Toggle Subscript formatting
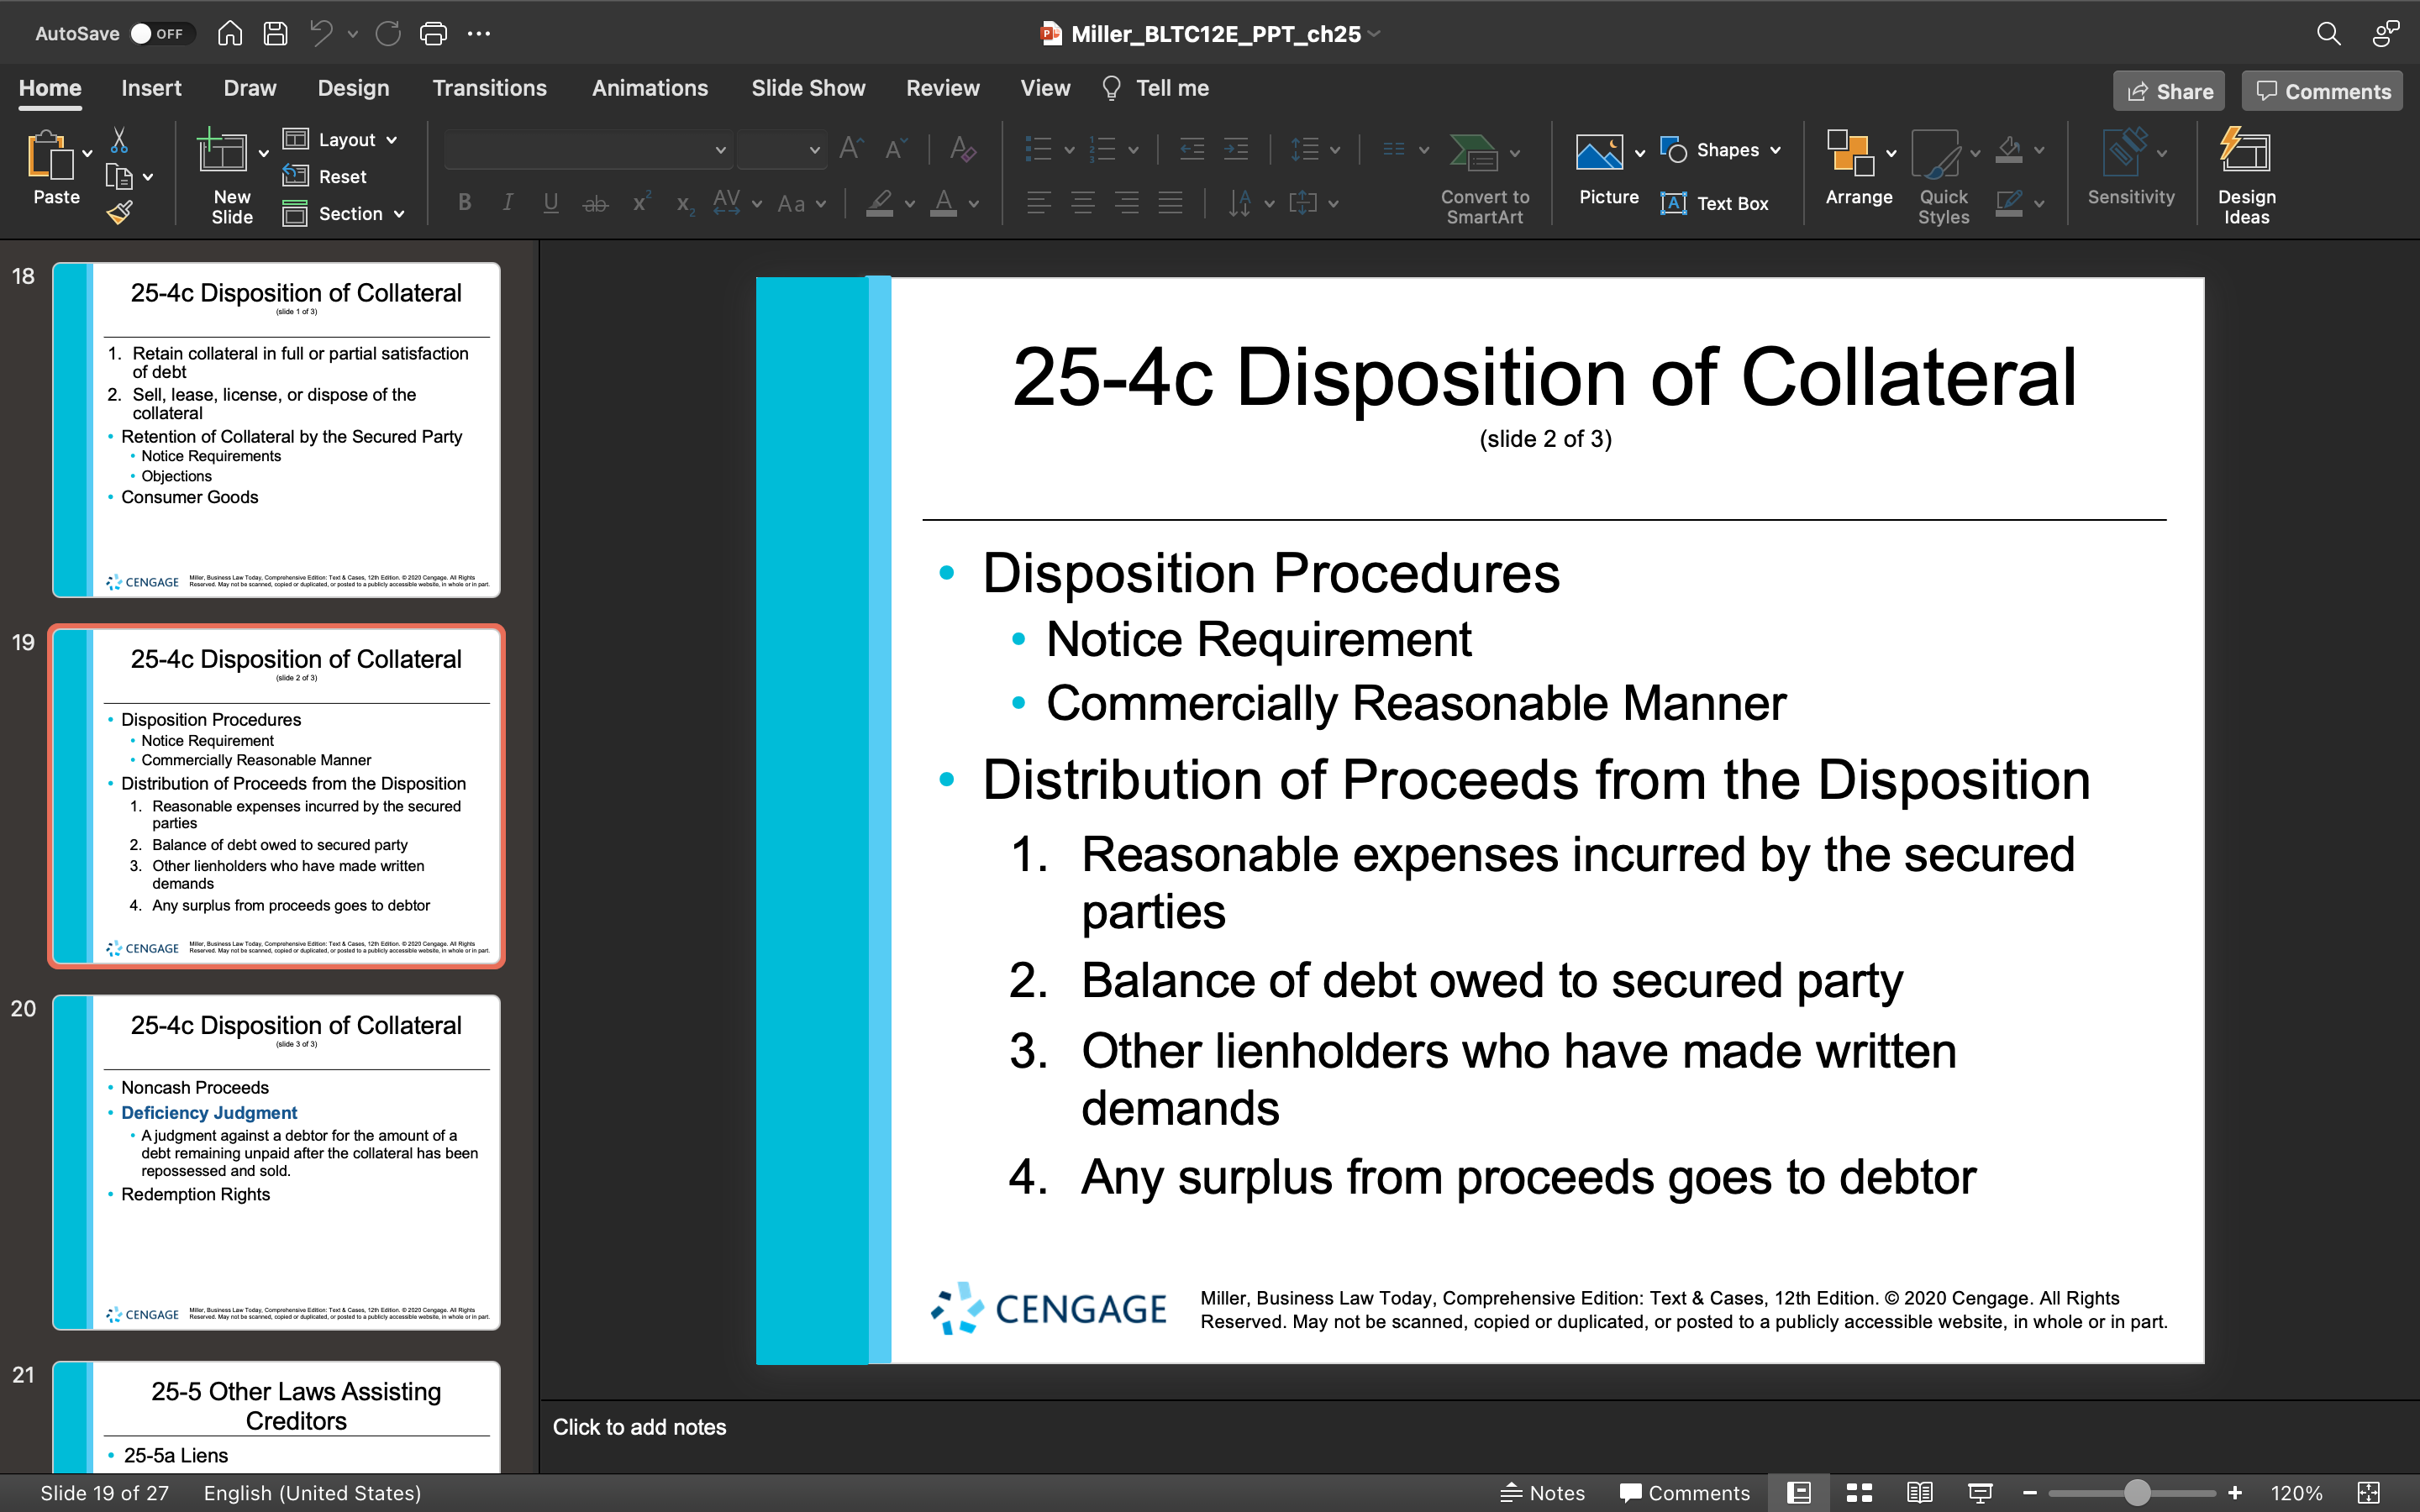 coord(685,203)
